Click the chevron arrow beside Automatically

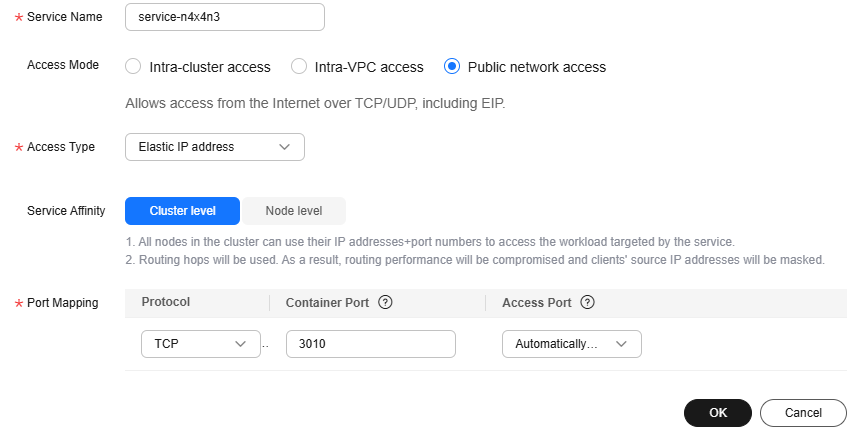[x=621, y=344]
